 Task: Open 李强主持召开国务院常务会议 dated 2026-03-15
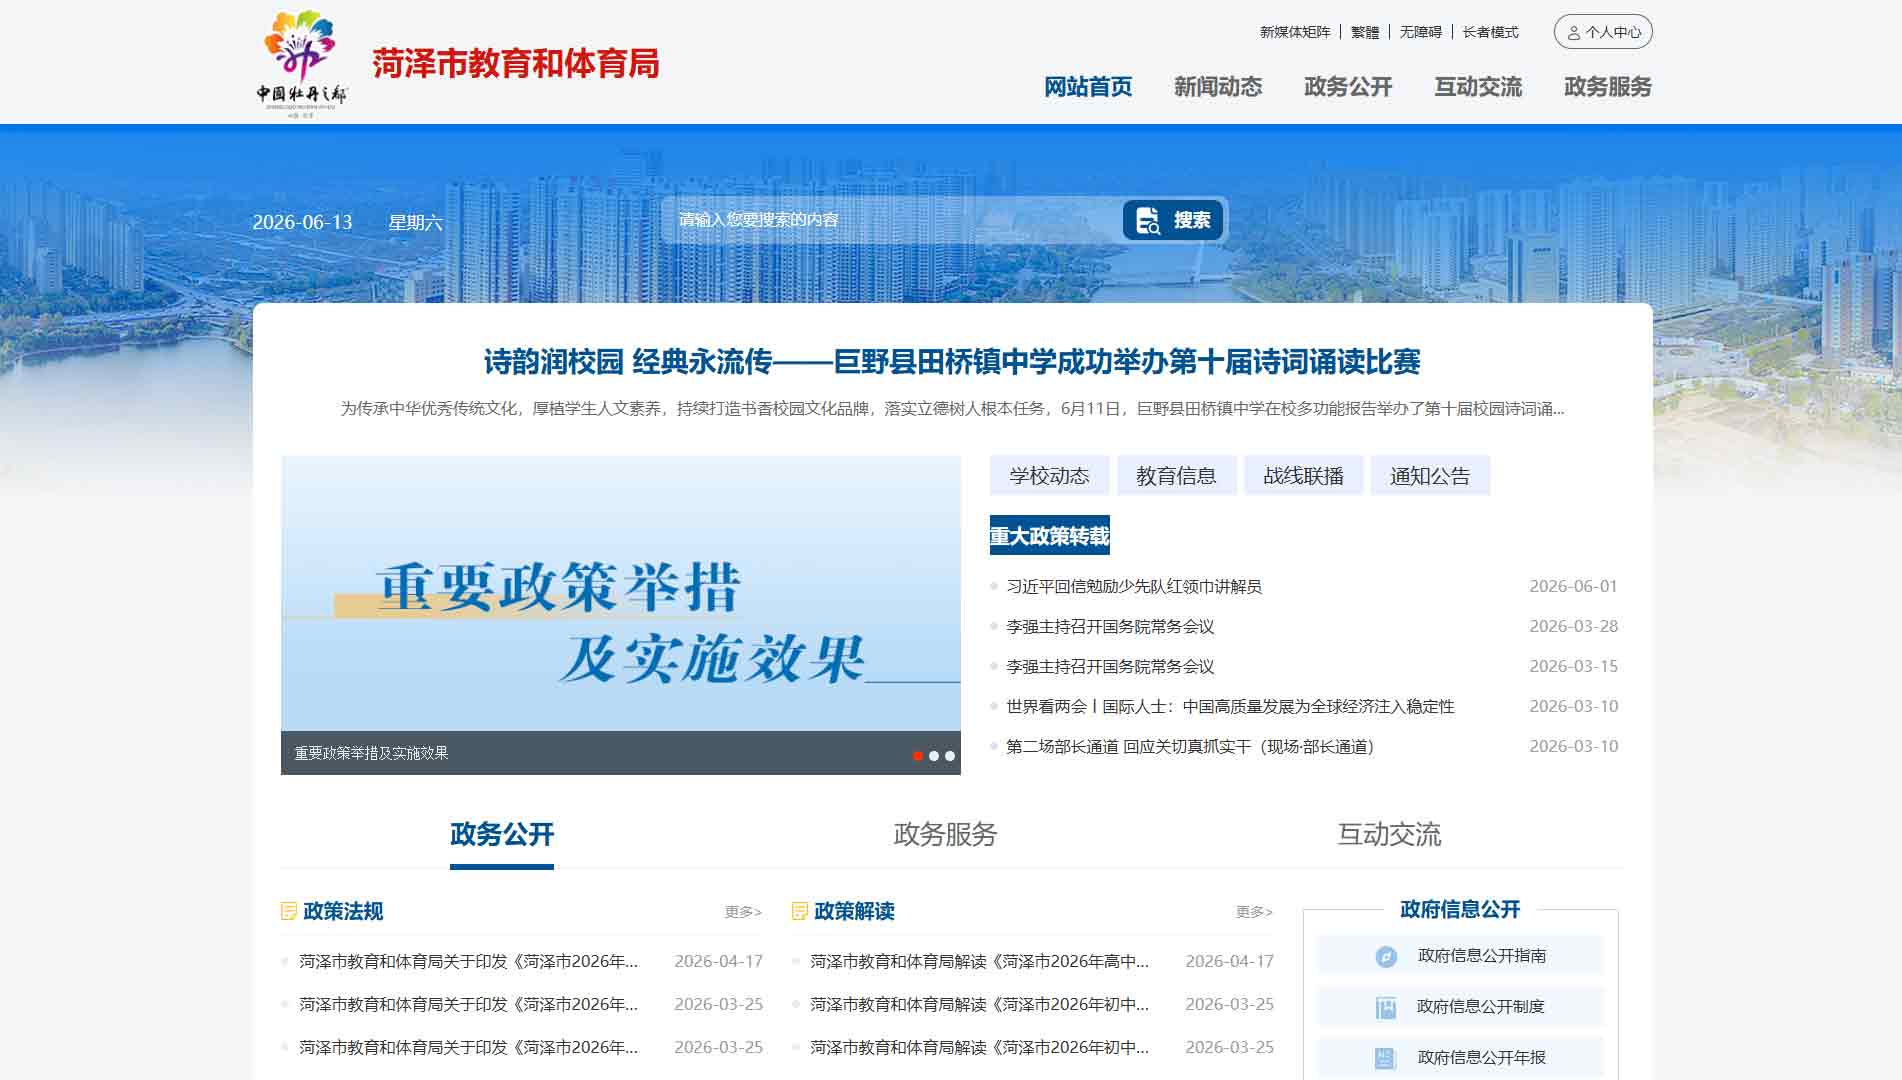click(1110, 667)
